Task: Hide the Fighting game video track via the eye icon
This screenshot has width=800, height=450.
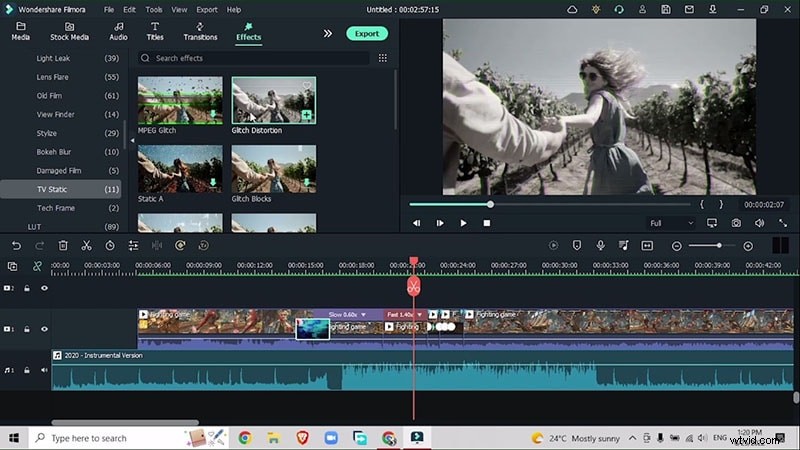Action: pyautogui.click(x=44, y=328)
